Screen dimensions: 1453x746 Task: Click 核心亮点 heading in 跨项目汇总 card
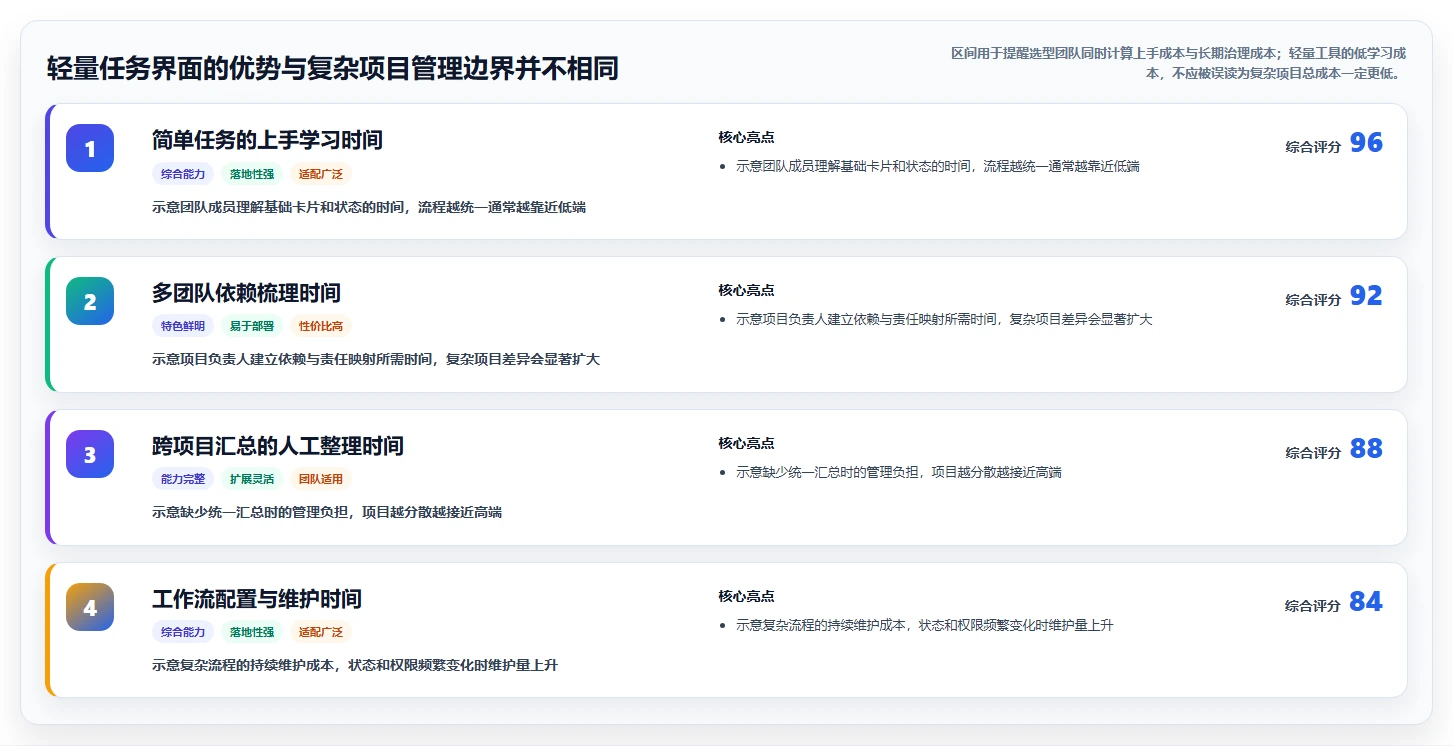coord(746,443)
